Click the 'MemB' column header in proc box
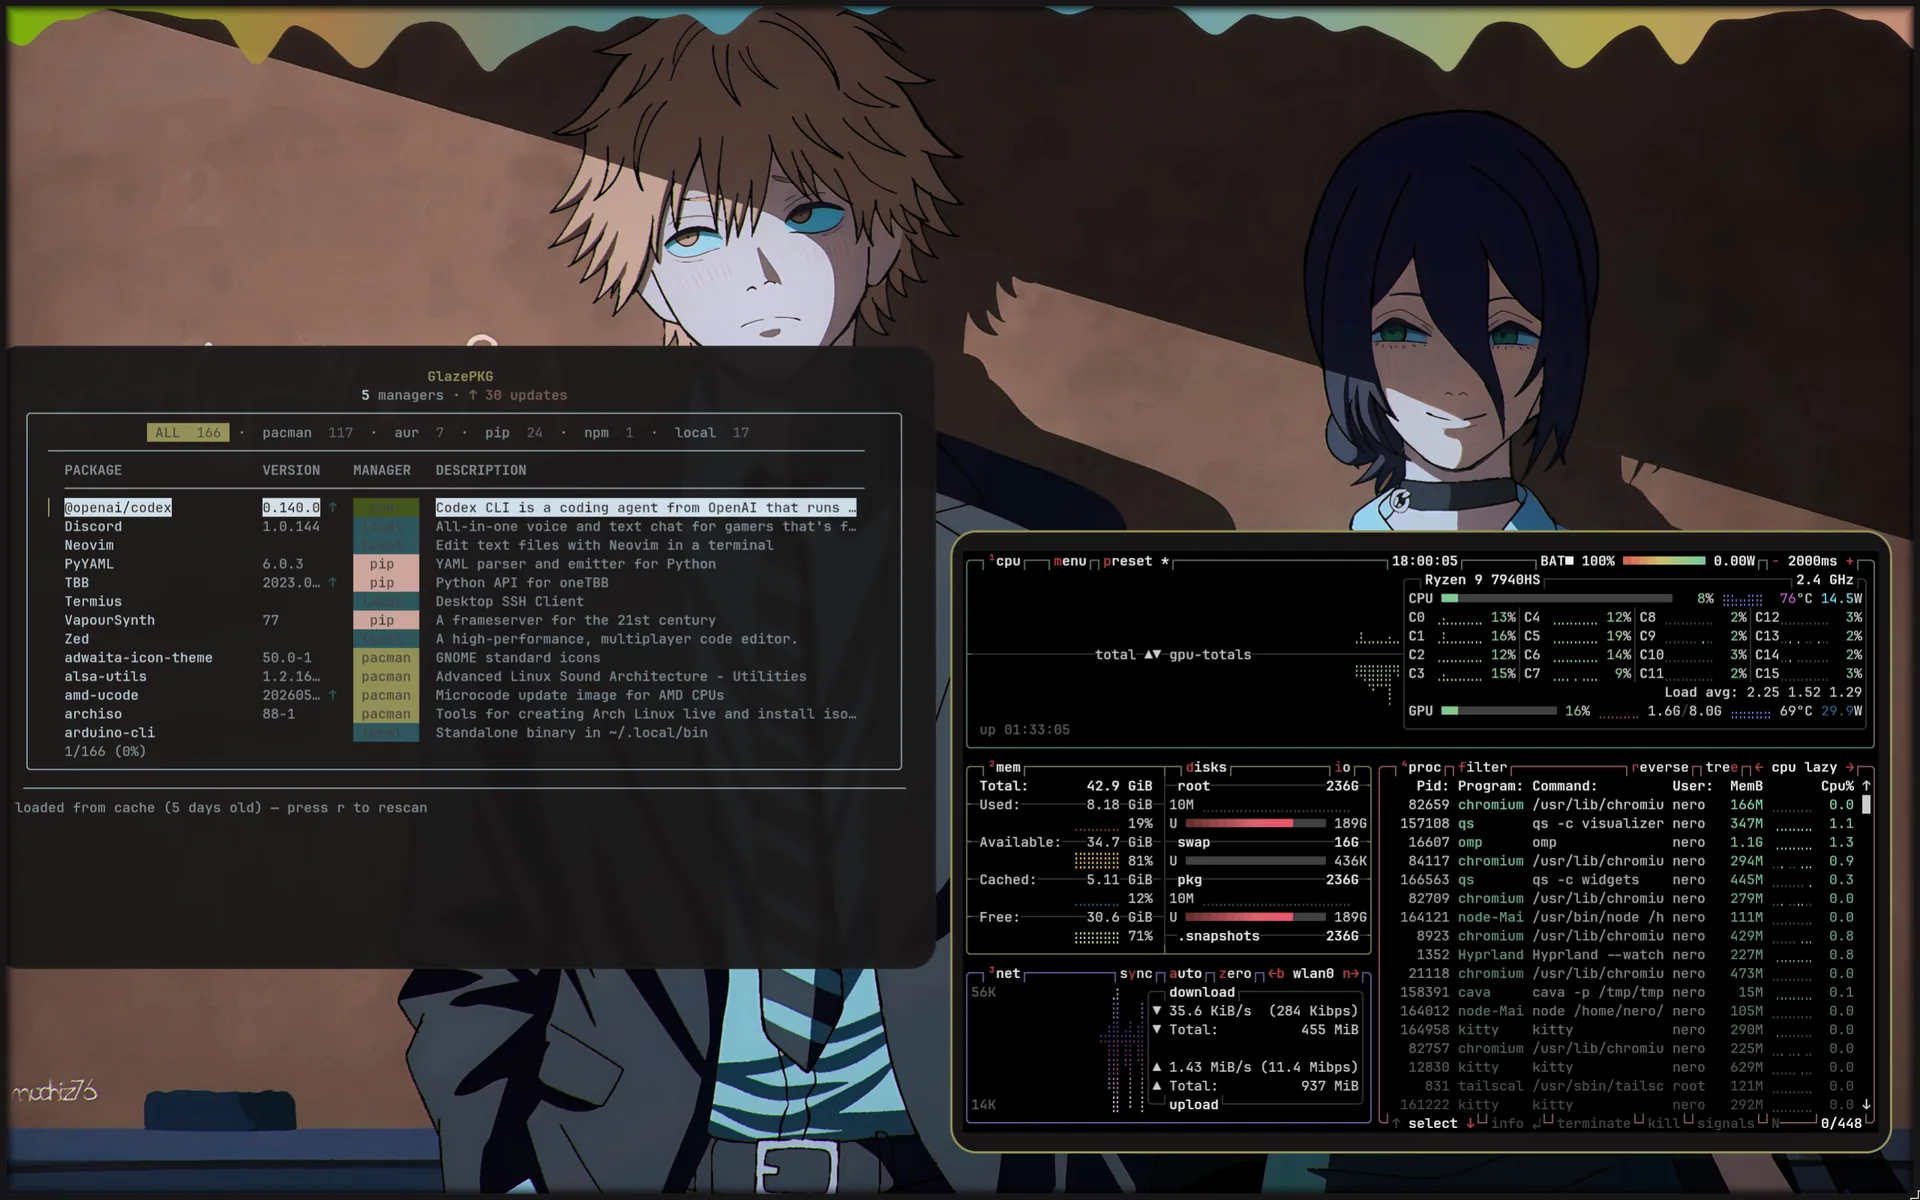 [x=1746, y=786]
